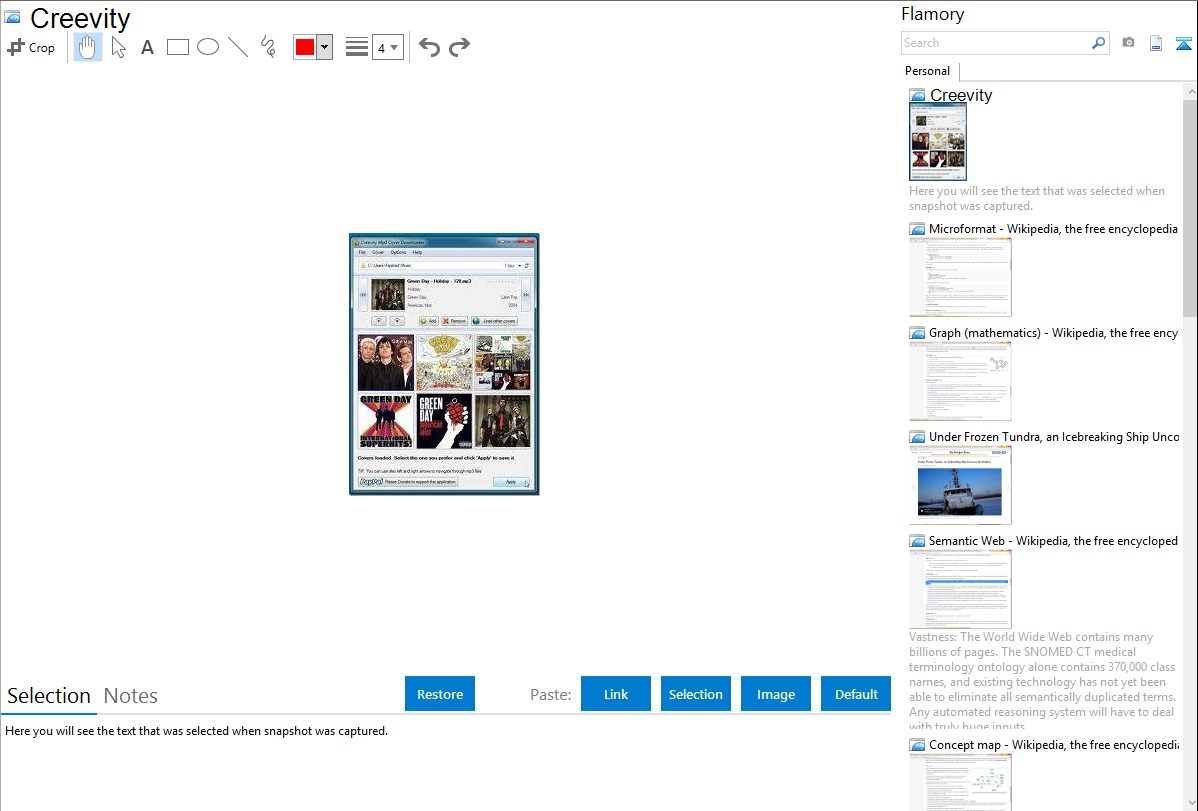Click the sidebar scroll-down arrow
Screen dimensions: 1198x811
tap(1191, 803)
